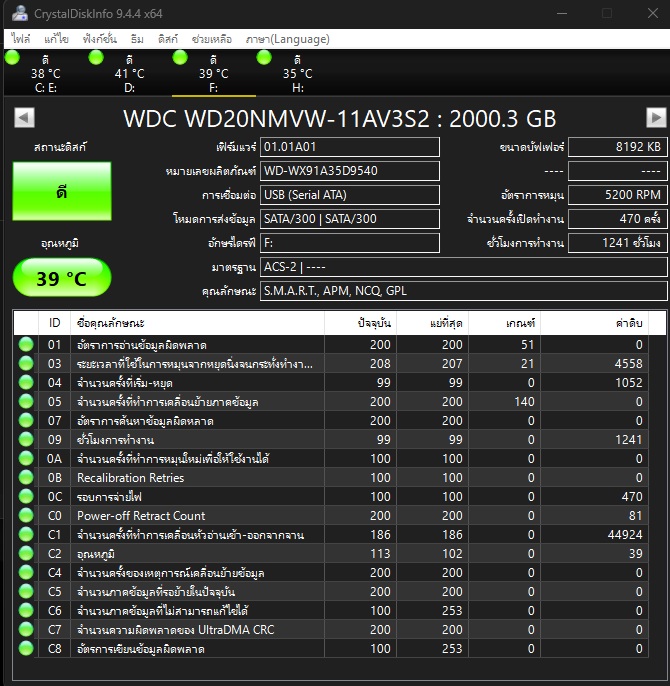
Task: Open the ไฟล์ (File) menu
Action: [x=21, y=39]
